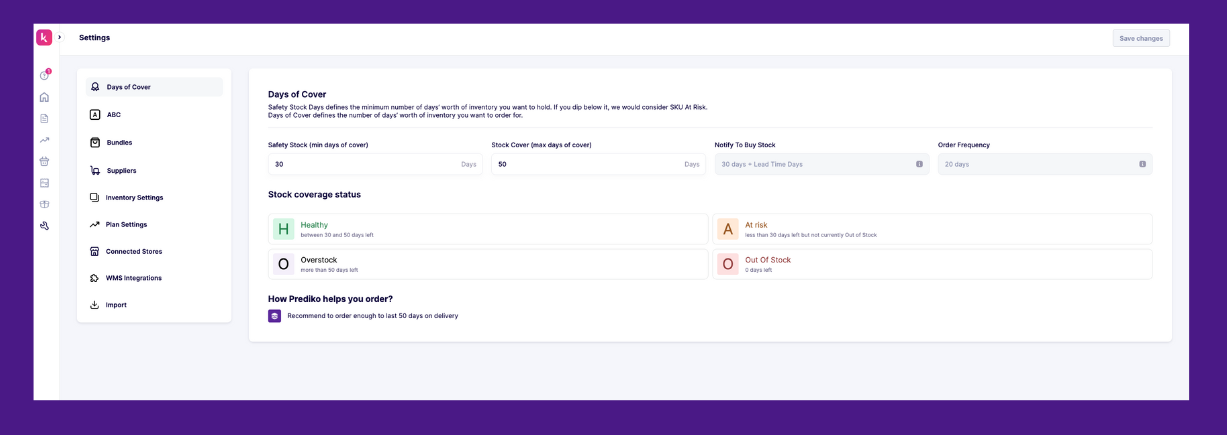Click the orange A At risk badge
The width and height of the screenshot is (1227, 435).
(728, 229)
